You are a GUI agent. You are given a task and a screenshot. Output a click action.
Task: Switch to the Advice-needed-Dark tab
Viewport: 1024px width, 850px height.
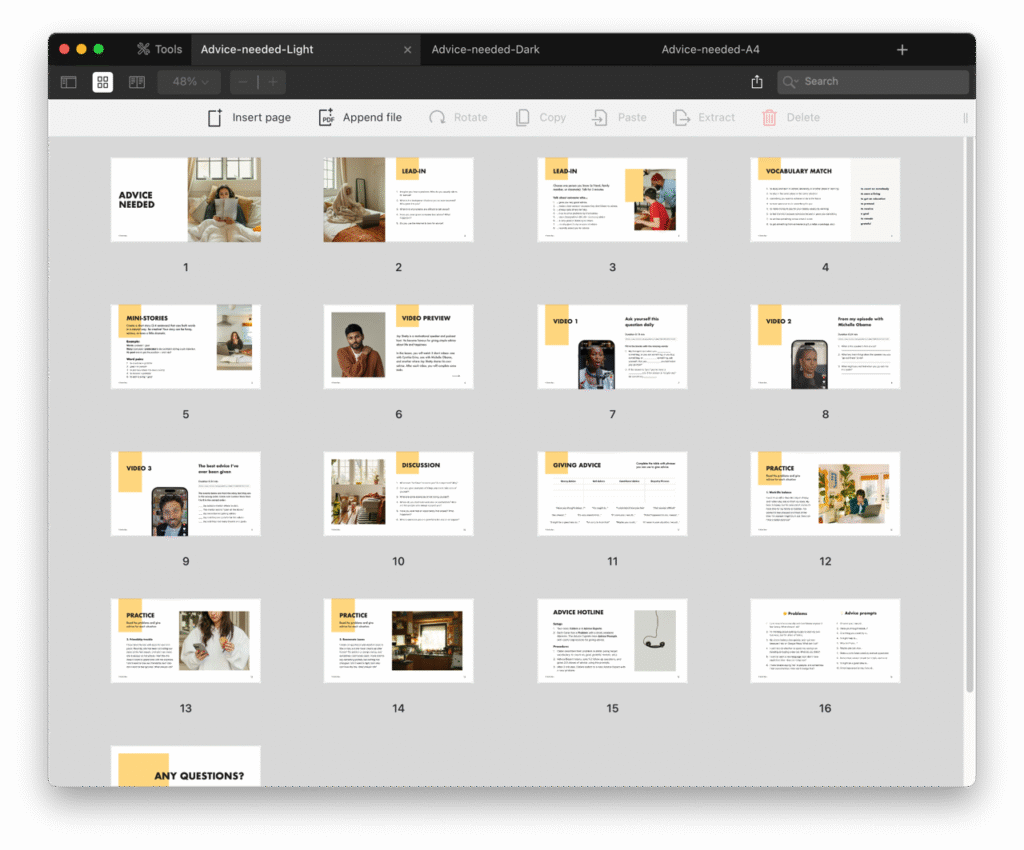pyautogui.click(x=485, y=49)
